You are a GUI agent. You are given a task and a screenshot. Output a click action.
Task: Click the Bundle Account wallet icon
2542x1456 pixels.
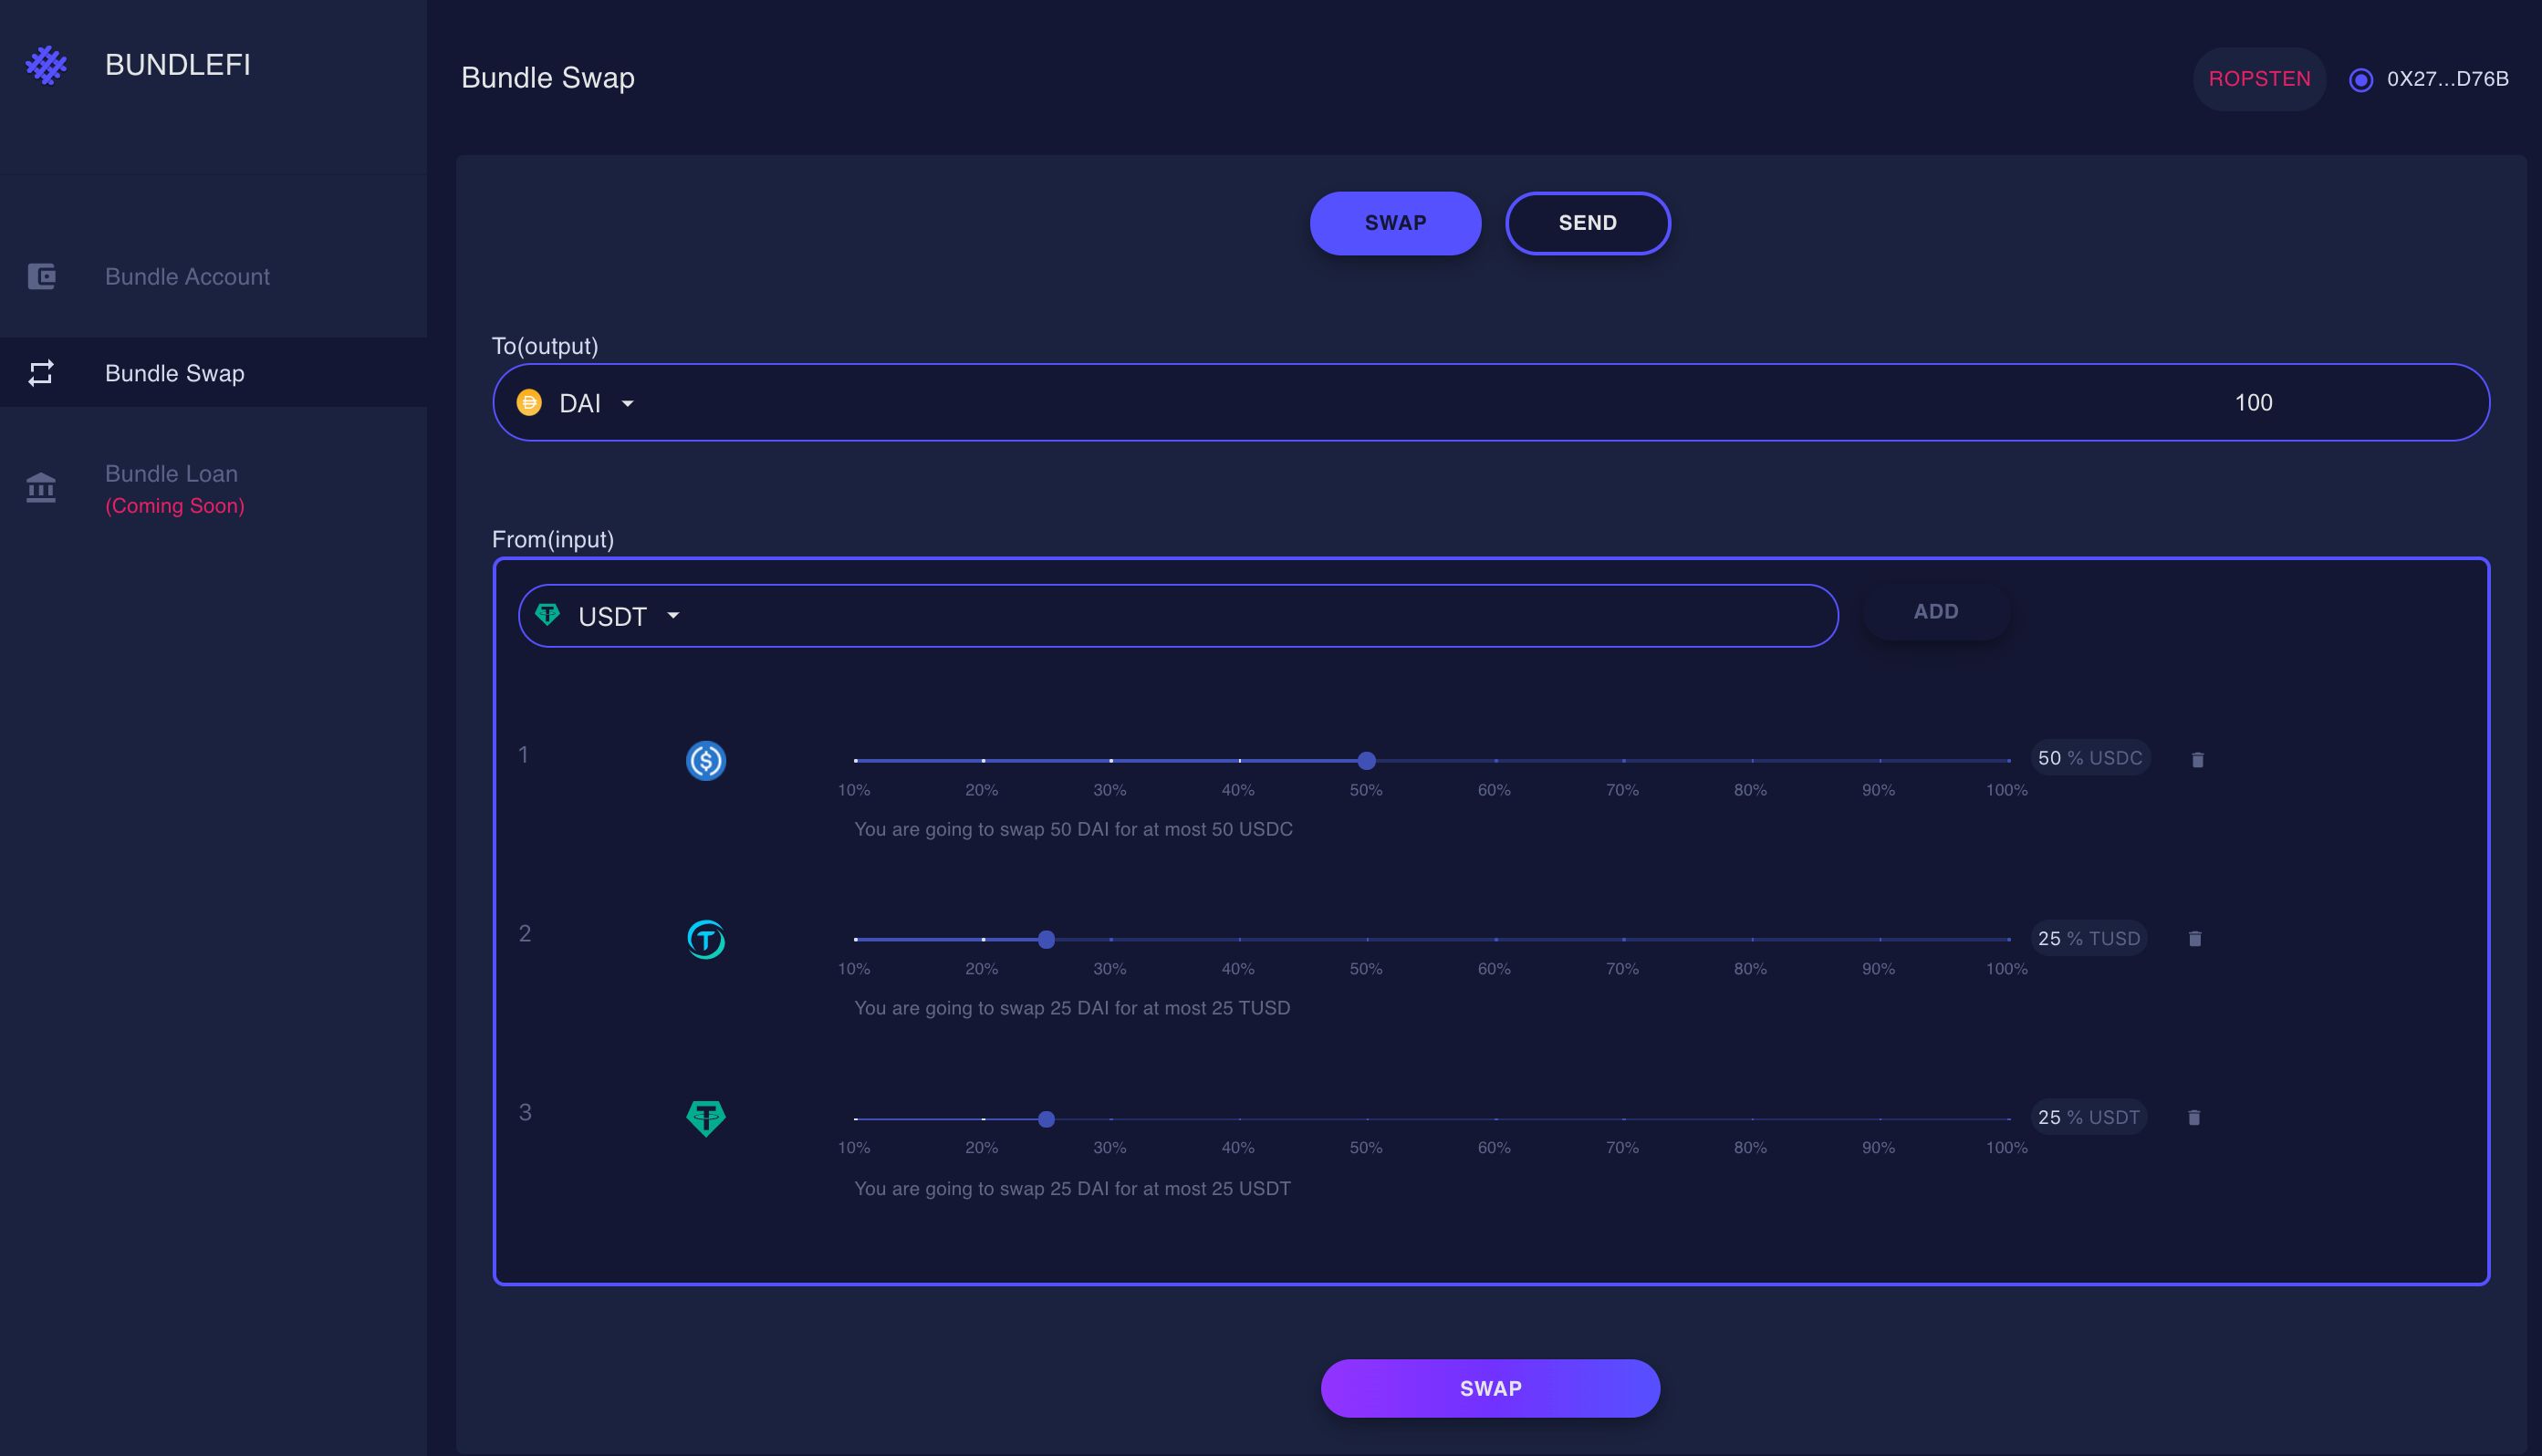coord(41,276)
